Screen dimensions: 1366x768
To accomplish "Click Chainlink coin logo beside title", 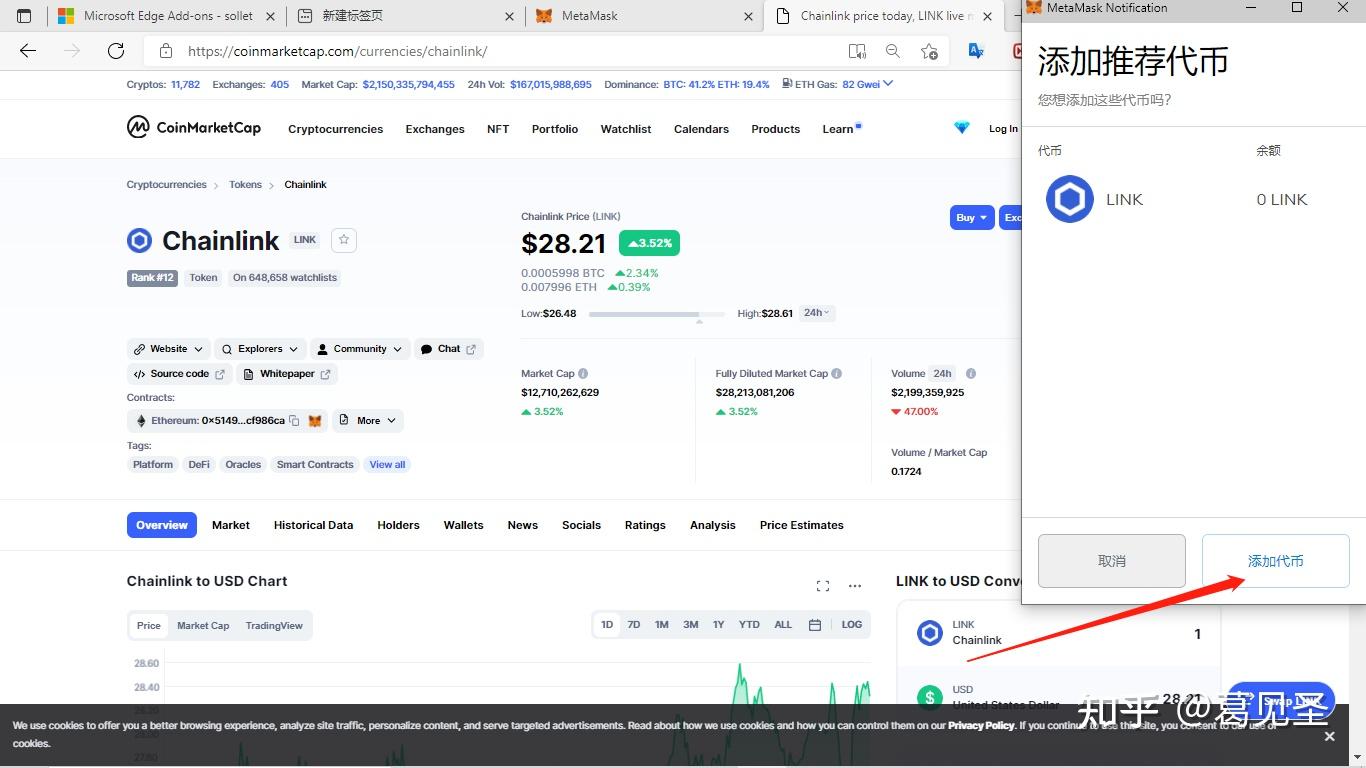I will tap(139, 241).
